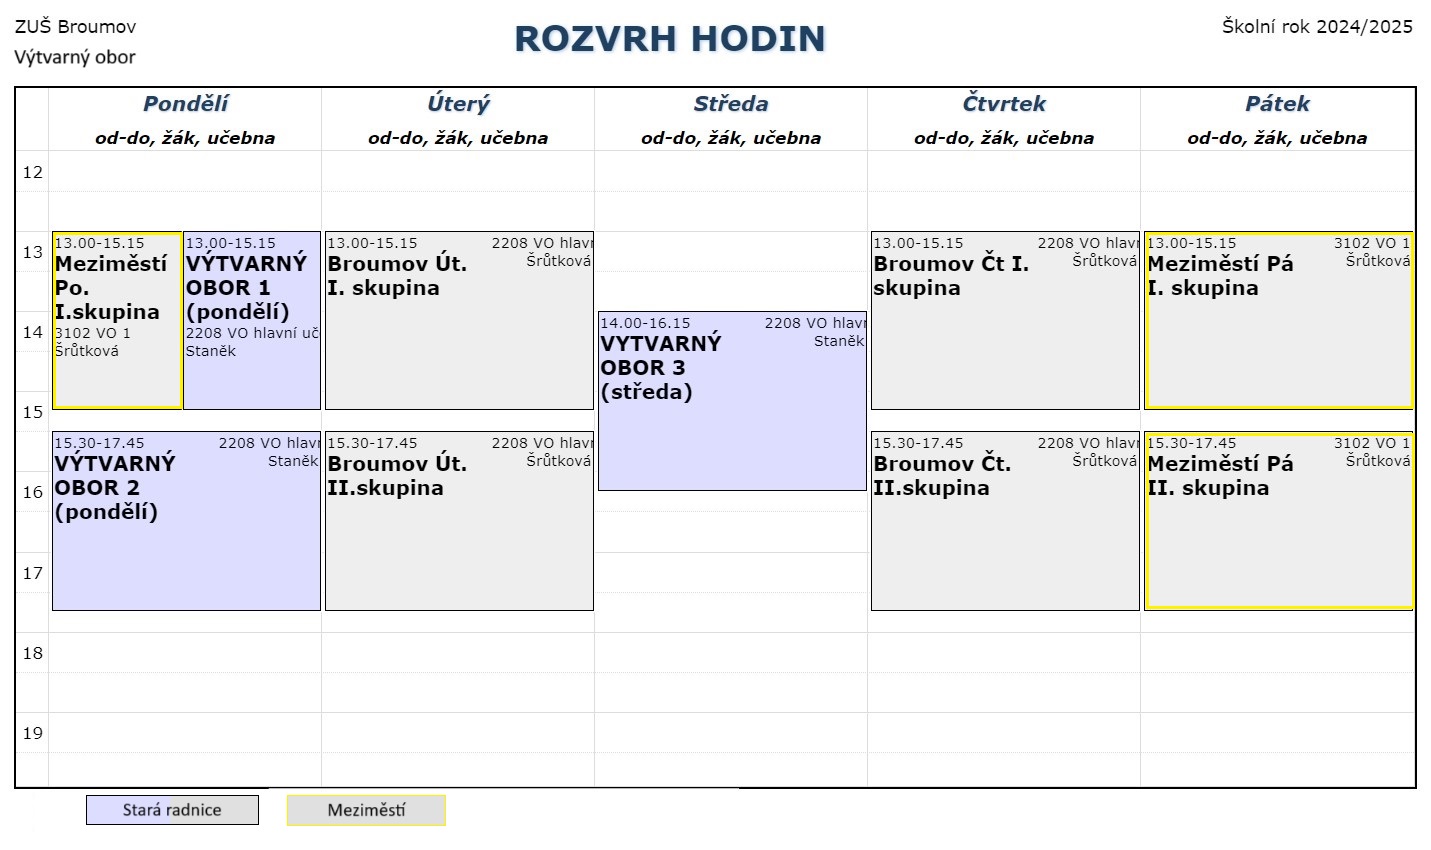Open VÝTVARNÝ OBOR 3 (středa) block
The height and width of the screenshot is (850, 1431).
pos(732,401)
